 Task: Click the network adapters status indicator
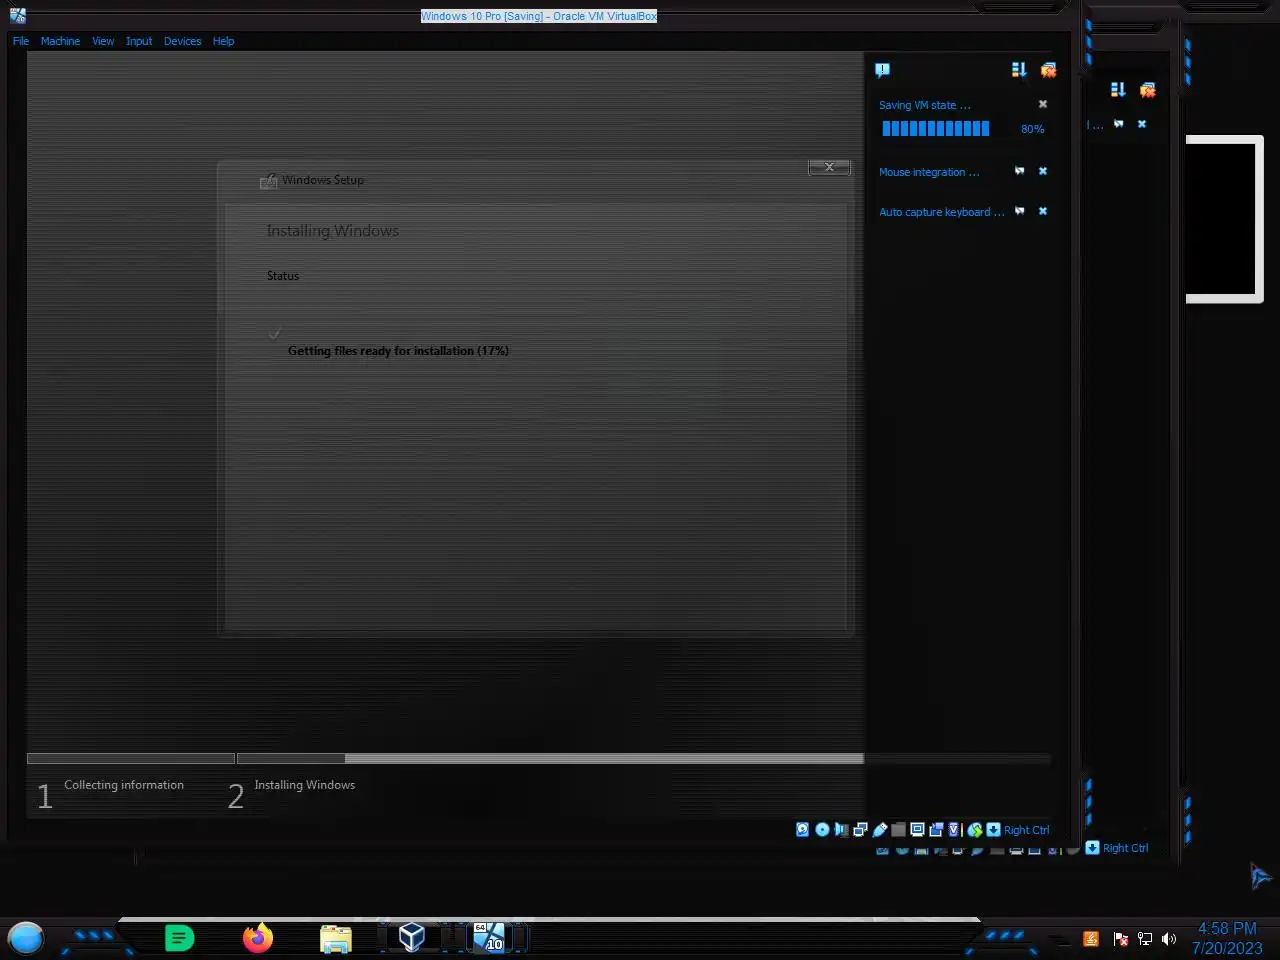click(860, 829)
